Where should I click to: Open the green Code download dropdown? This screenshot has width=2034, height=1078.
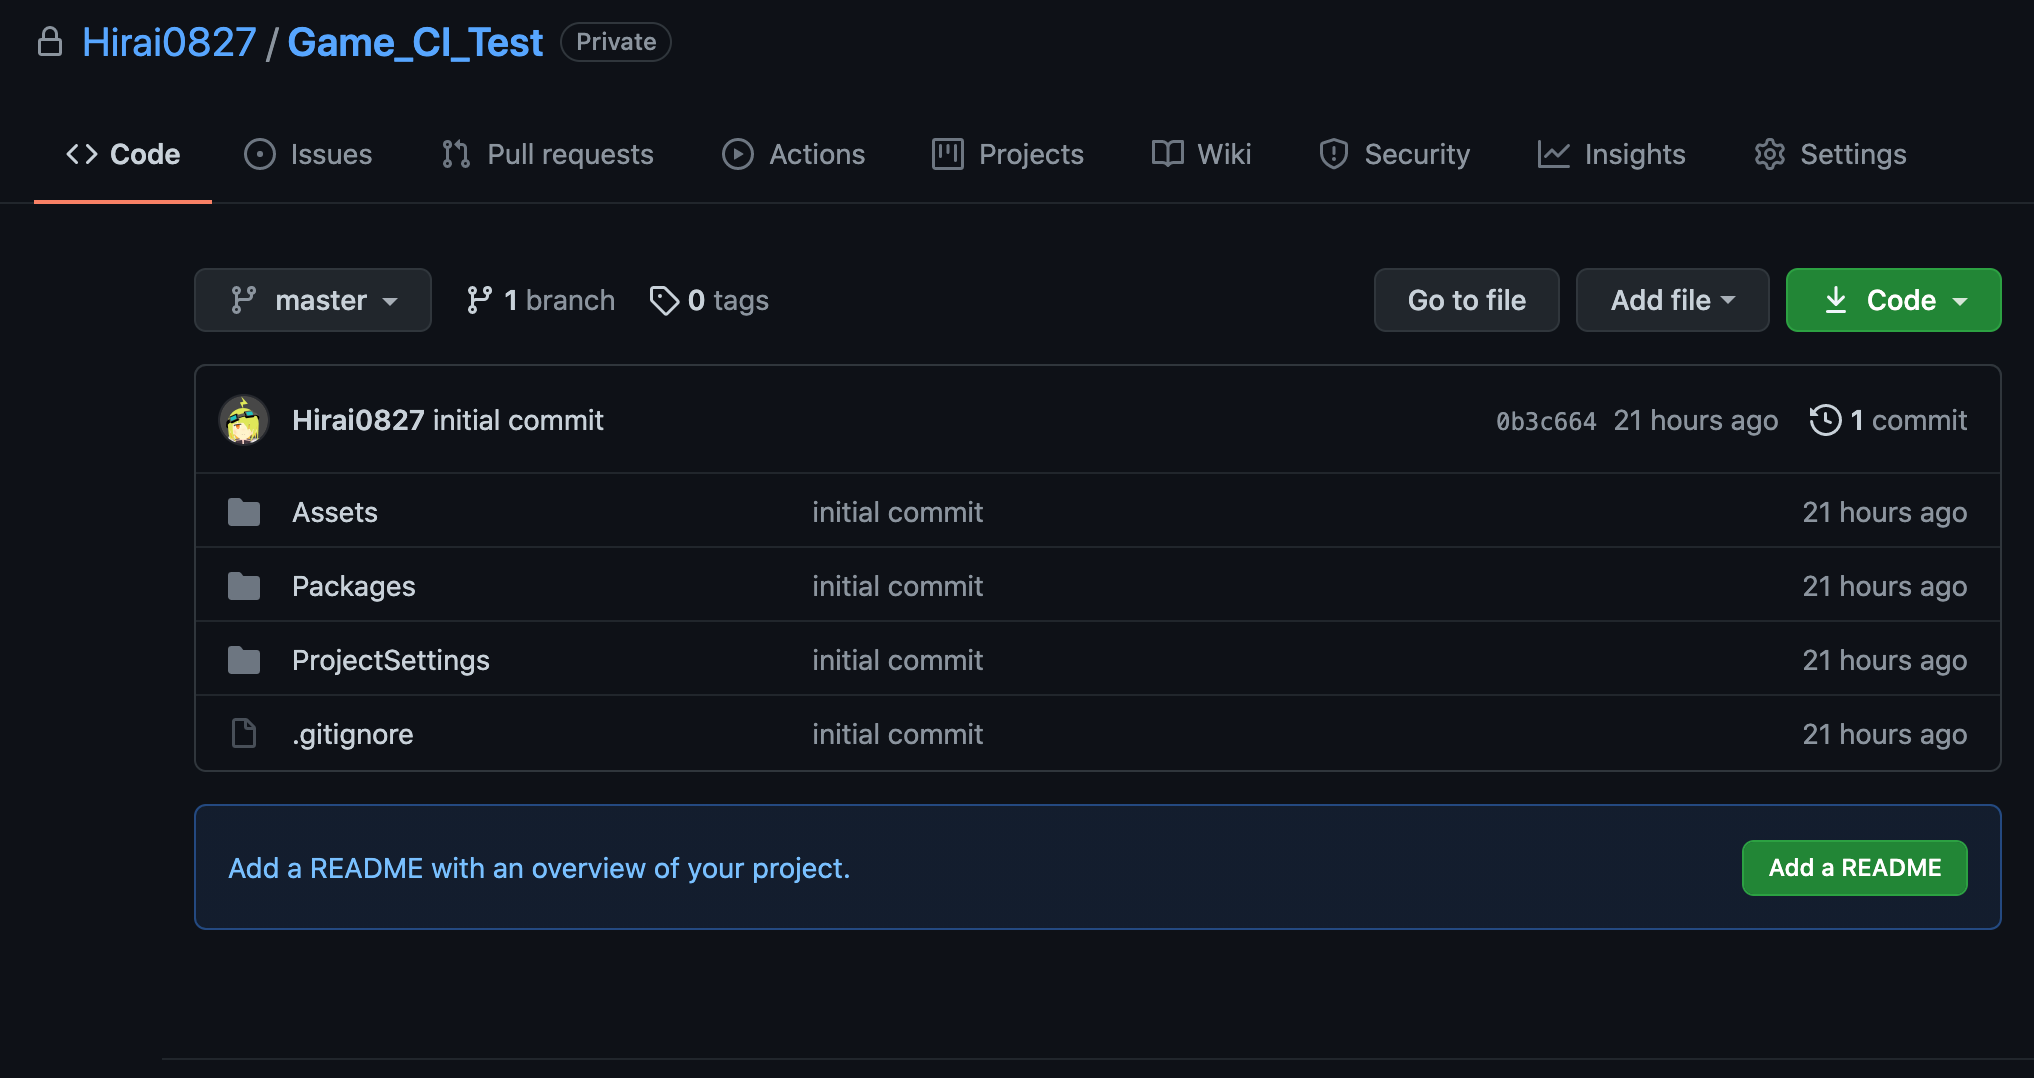click(x=1891, y=299)
